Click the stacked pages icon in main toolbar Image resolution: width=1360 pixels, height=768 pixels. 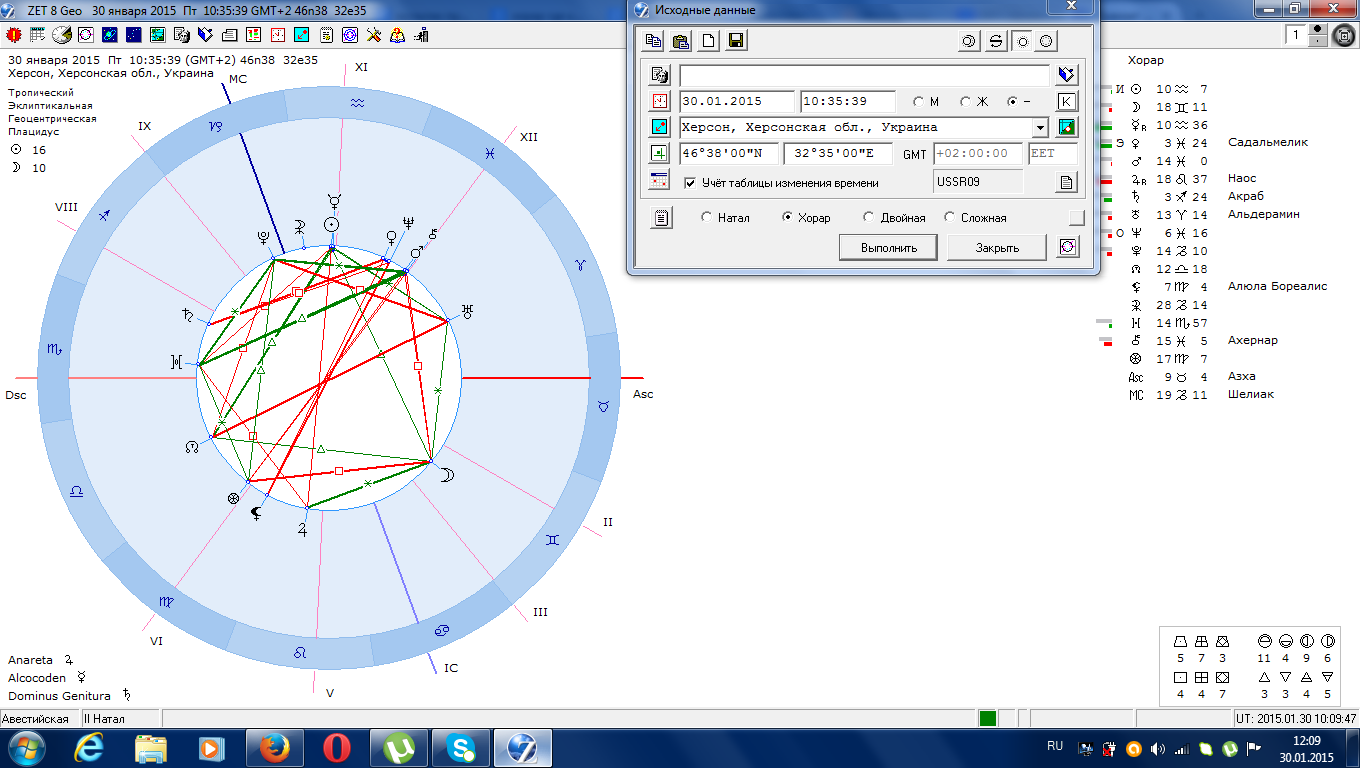point(230,35)
